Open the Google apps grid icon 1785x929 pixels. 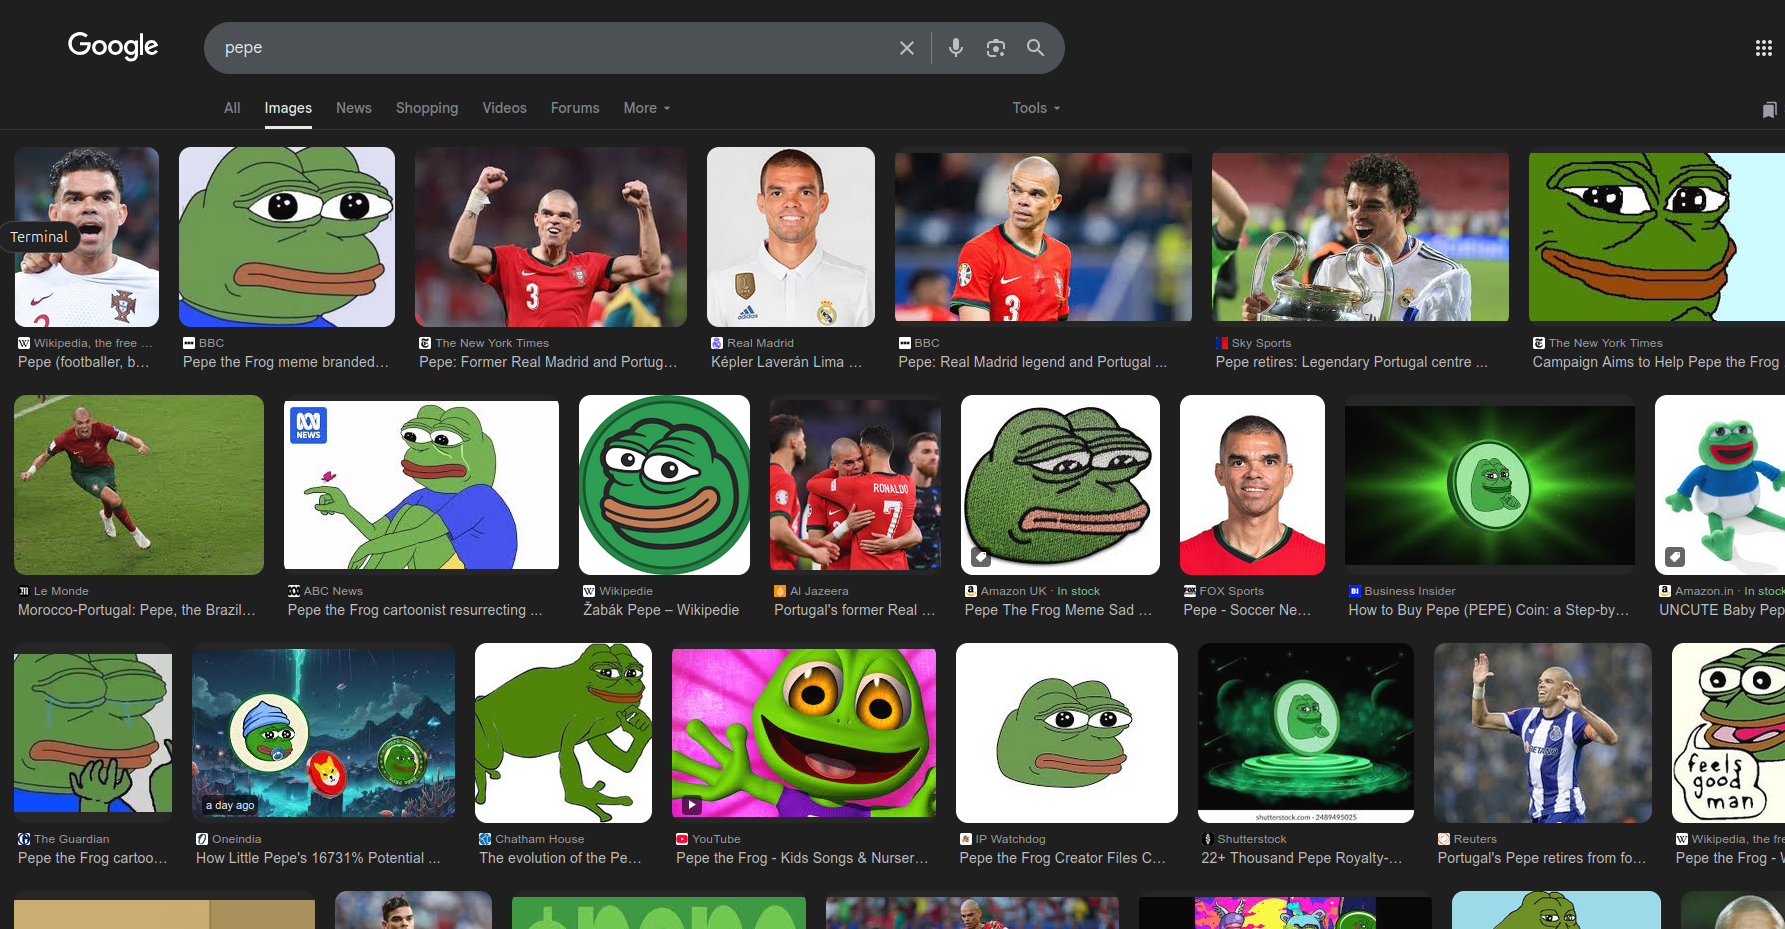1763,48
